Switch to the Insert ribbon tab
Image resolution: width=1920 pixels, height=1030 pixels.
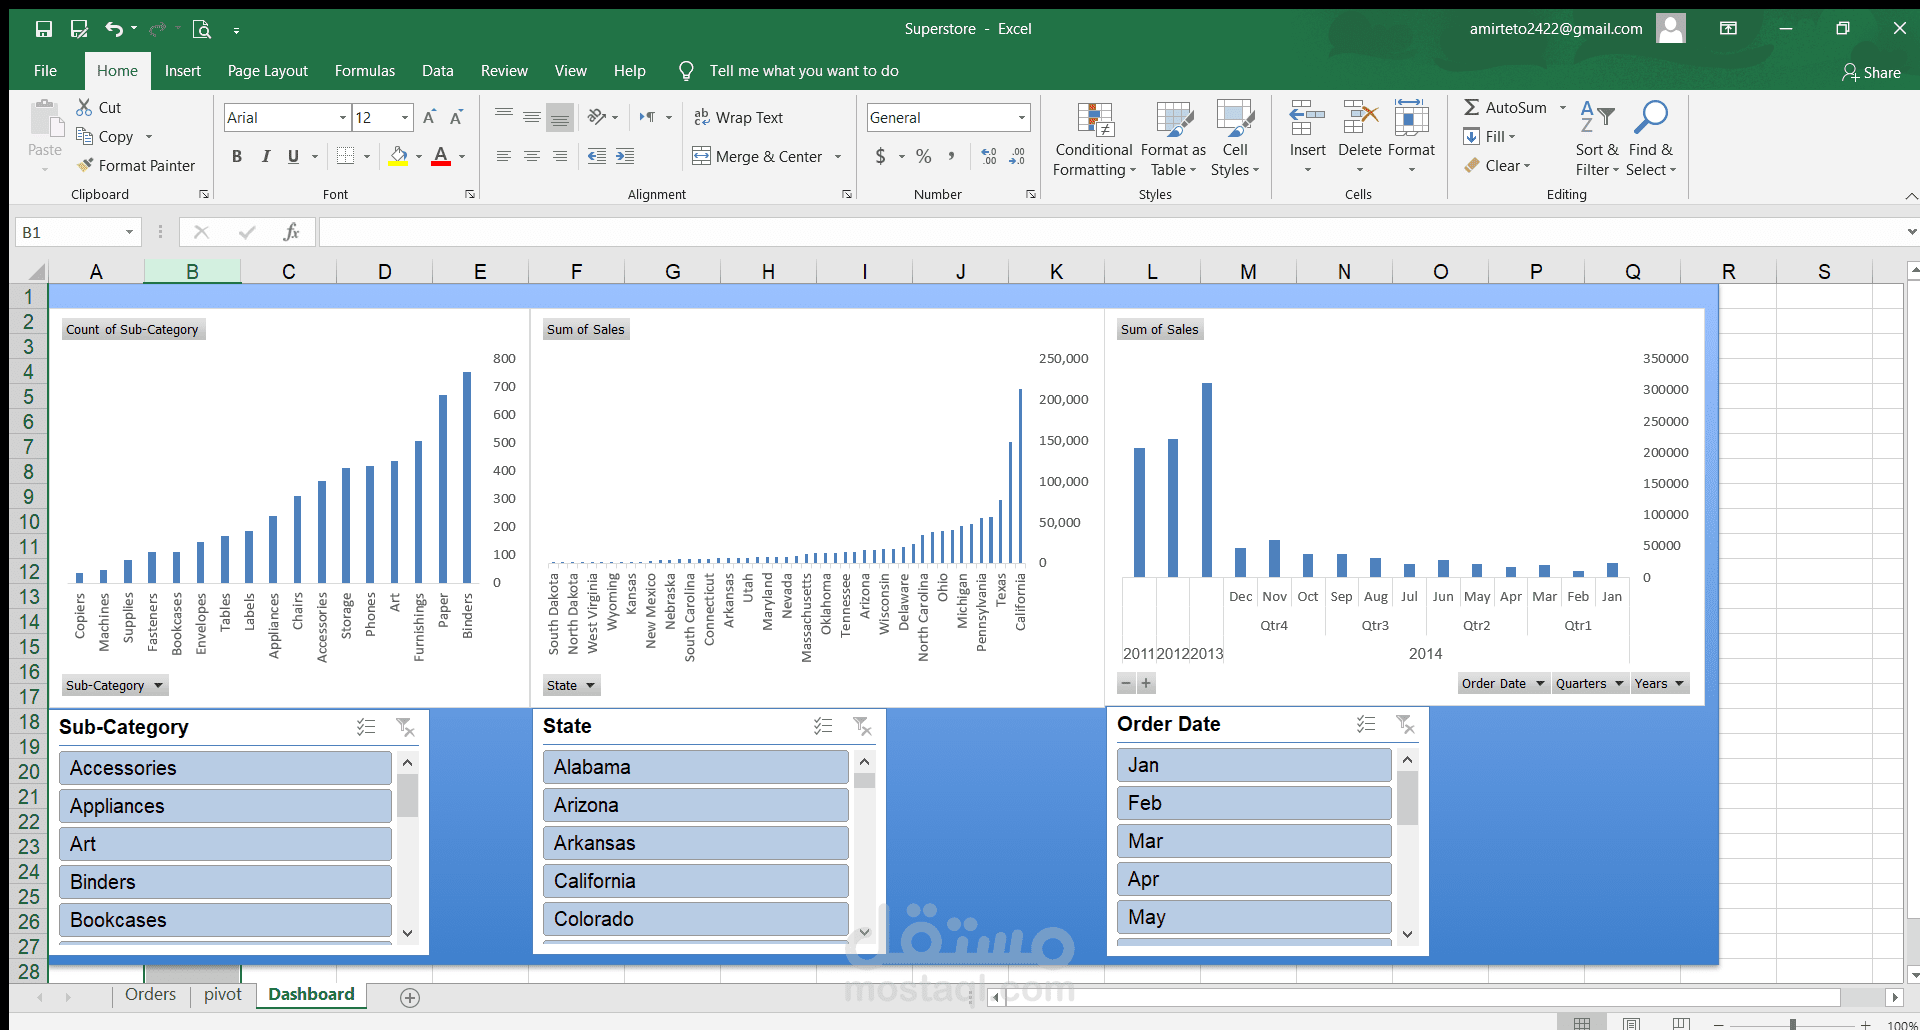point(183,71)
